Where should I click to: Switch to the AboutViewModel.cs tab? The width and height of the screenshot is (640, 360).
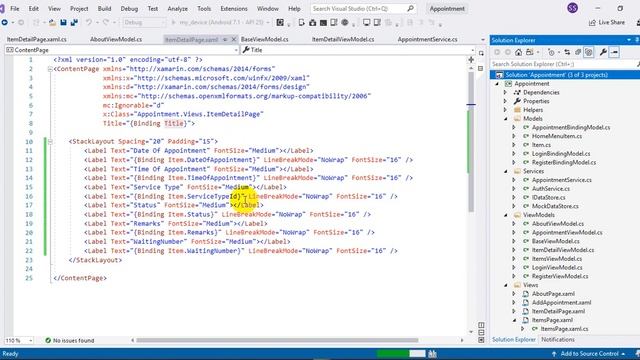click(x=116, y=40)
